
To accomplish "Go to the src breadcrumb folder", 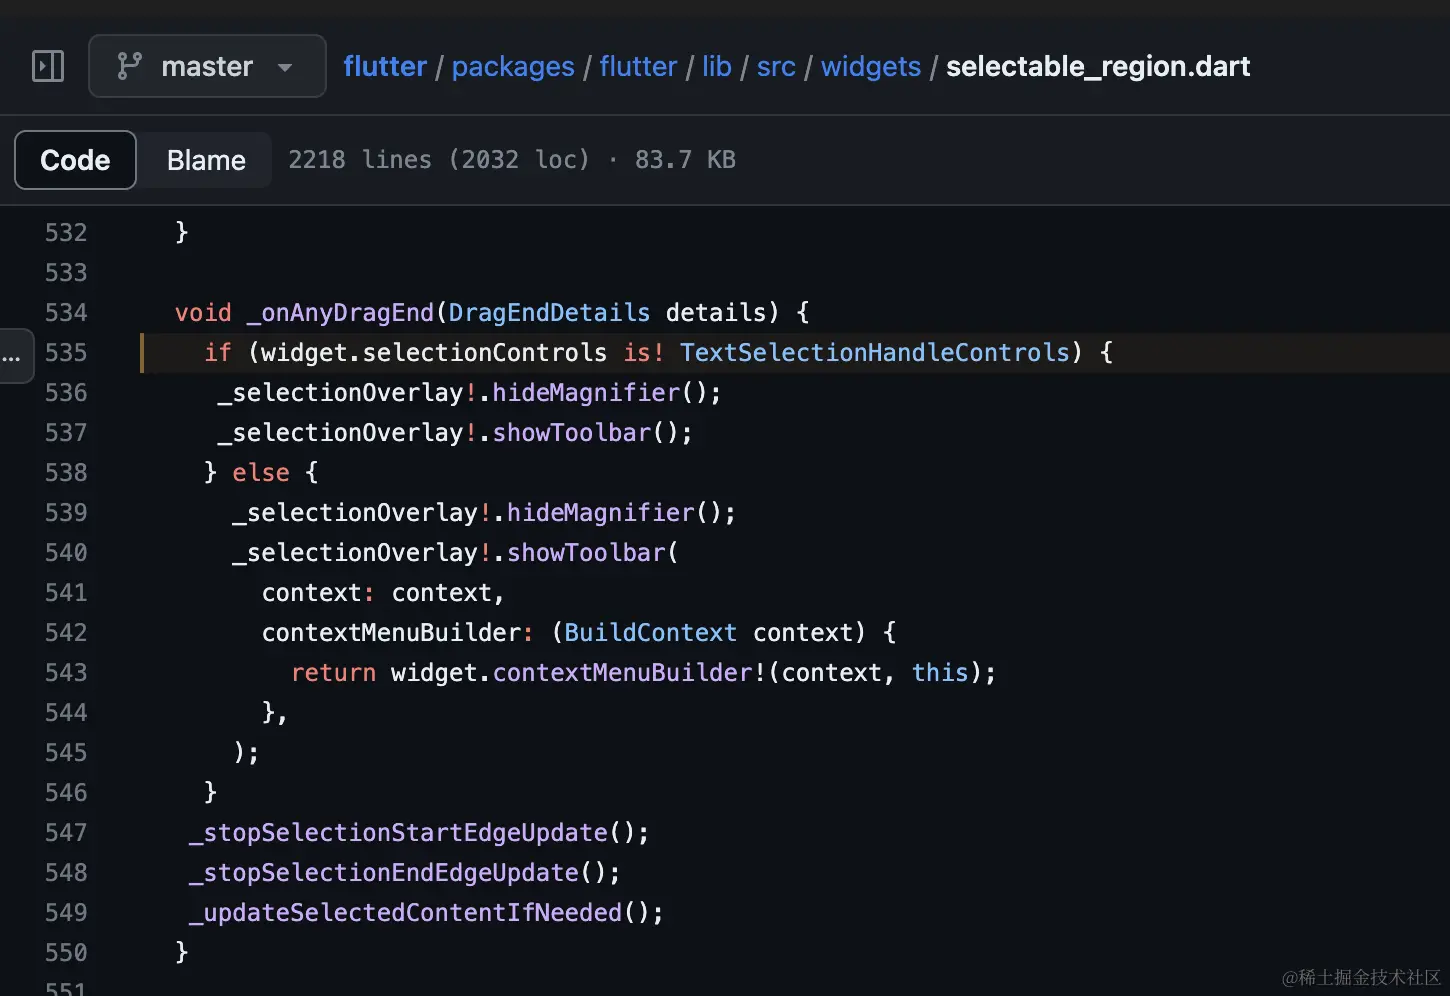I will click(x=776, y=66).
